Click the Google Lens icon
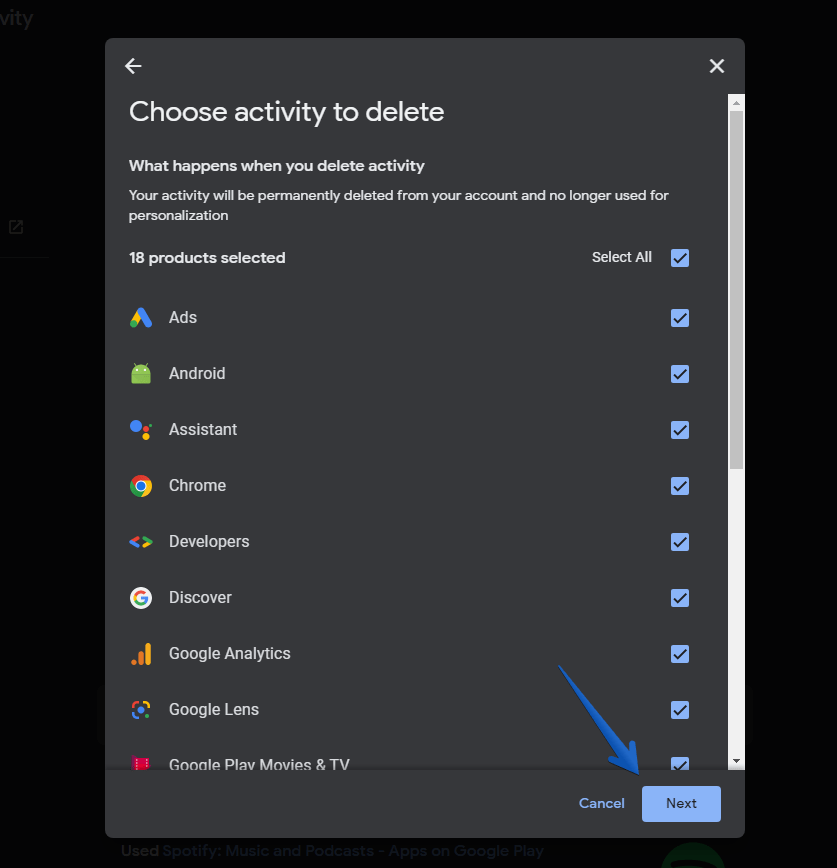 tap(141, 710)
